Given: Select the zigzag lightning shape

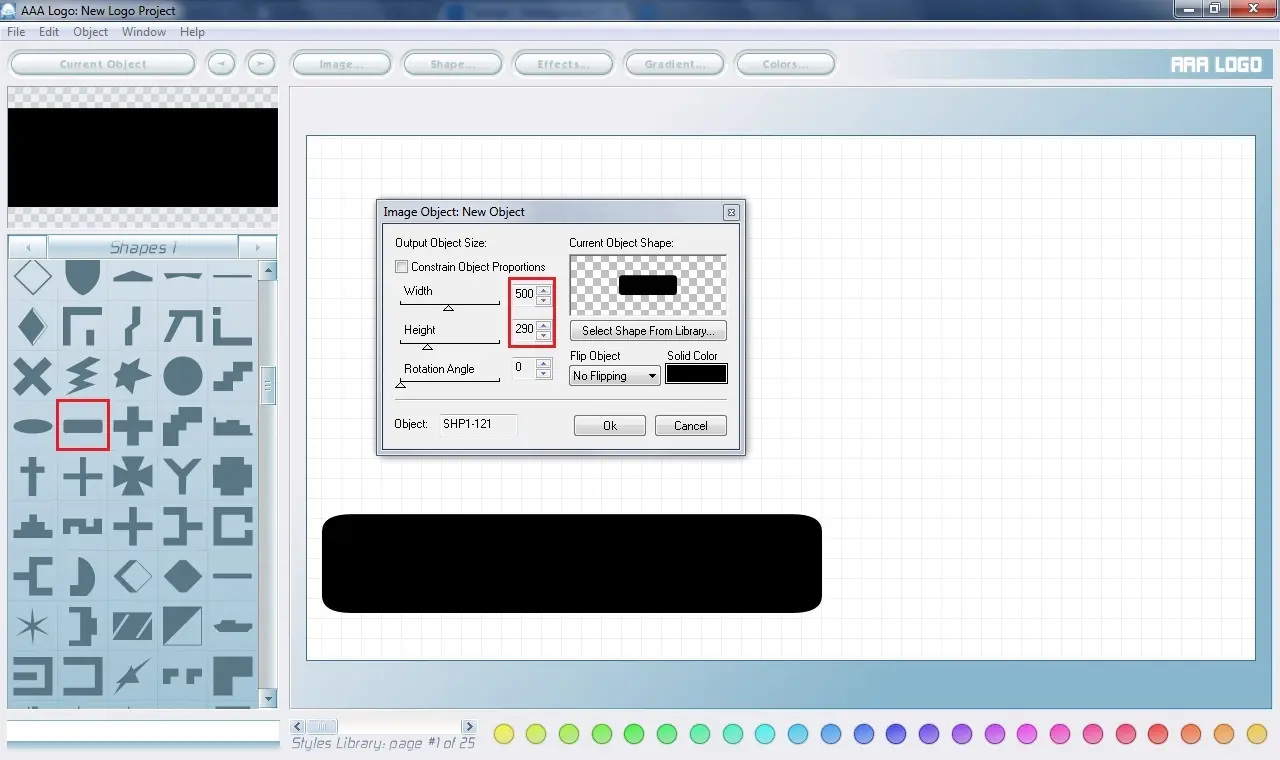Looking at the screenshot, I should tap(83, 377).
